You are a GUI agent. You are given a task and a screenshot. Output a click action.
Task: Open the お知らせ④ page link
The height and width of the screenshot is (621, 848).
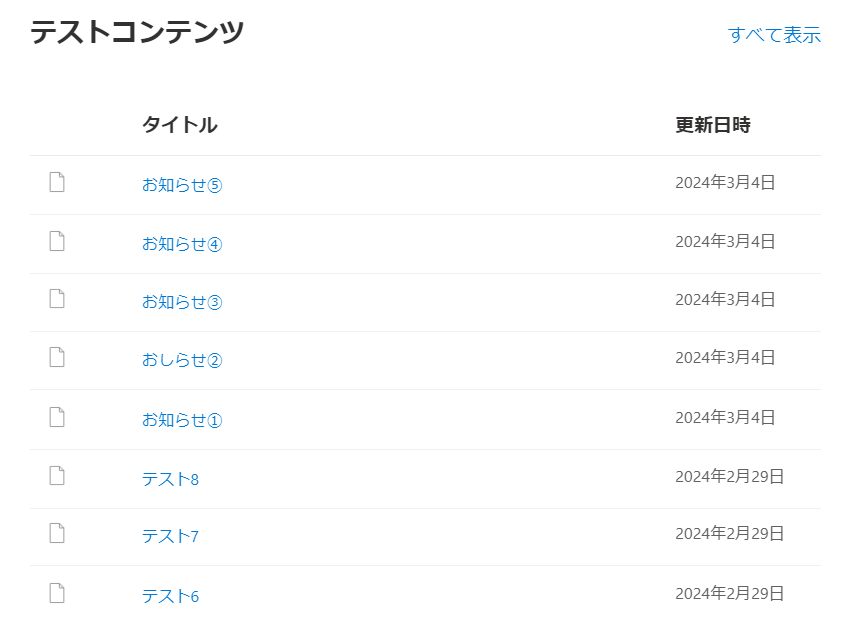tap(182, 244)
